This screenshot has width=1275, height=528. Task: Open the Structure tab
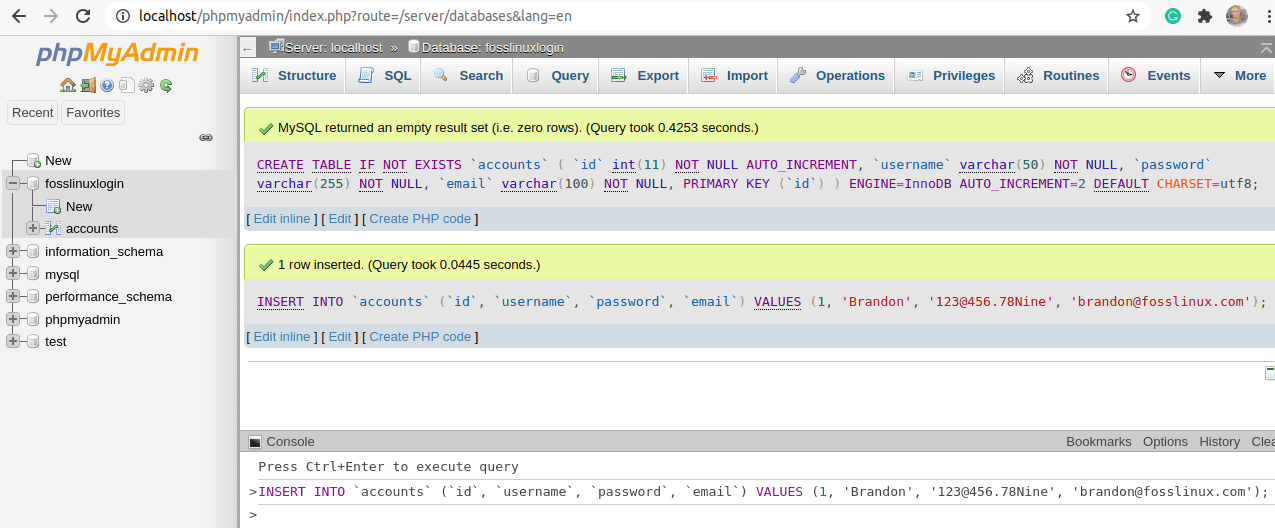[x=293, y=76]
